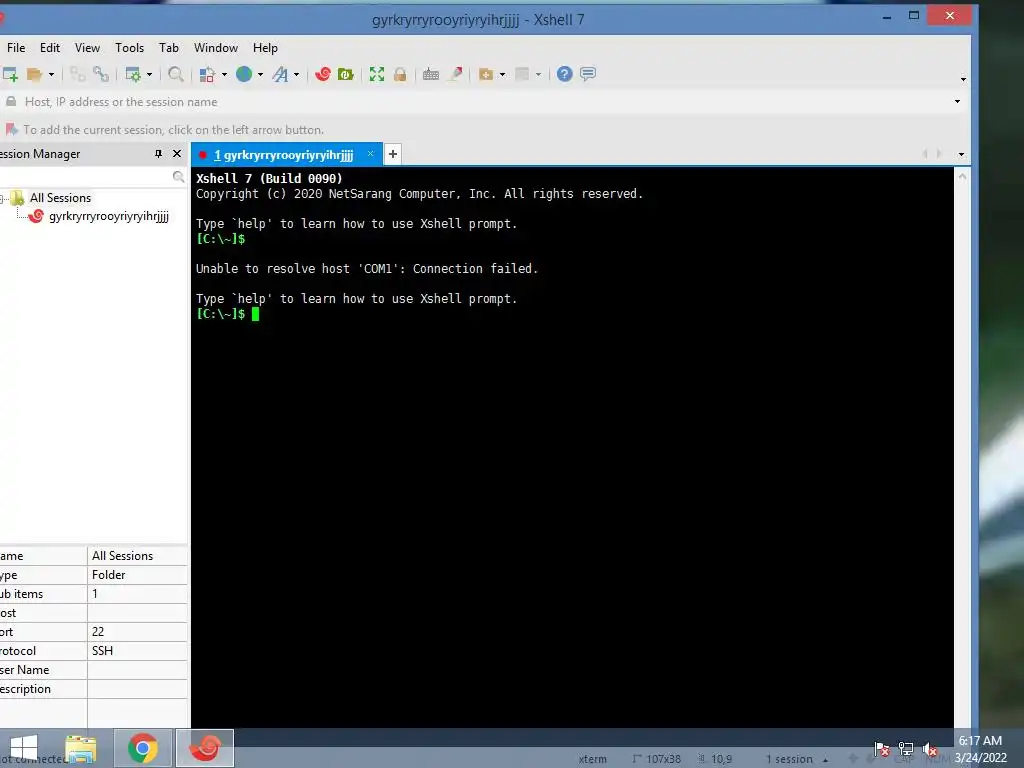The height and width of the screenshot is (768, 1024).
Task: Click the feedback speech bubble icon
Action: pos(588,74)
